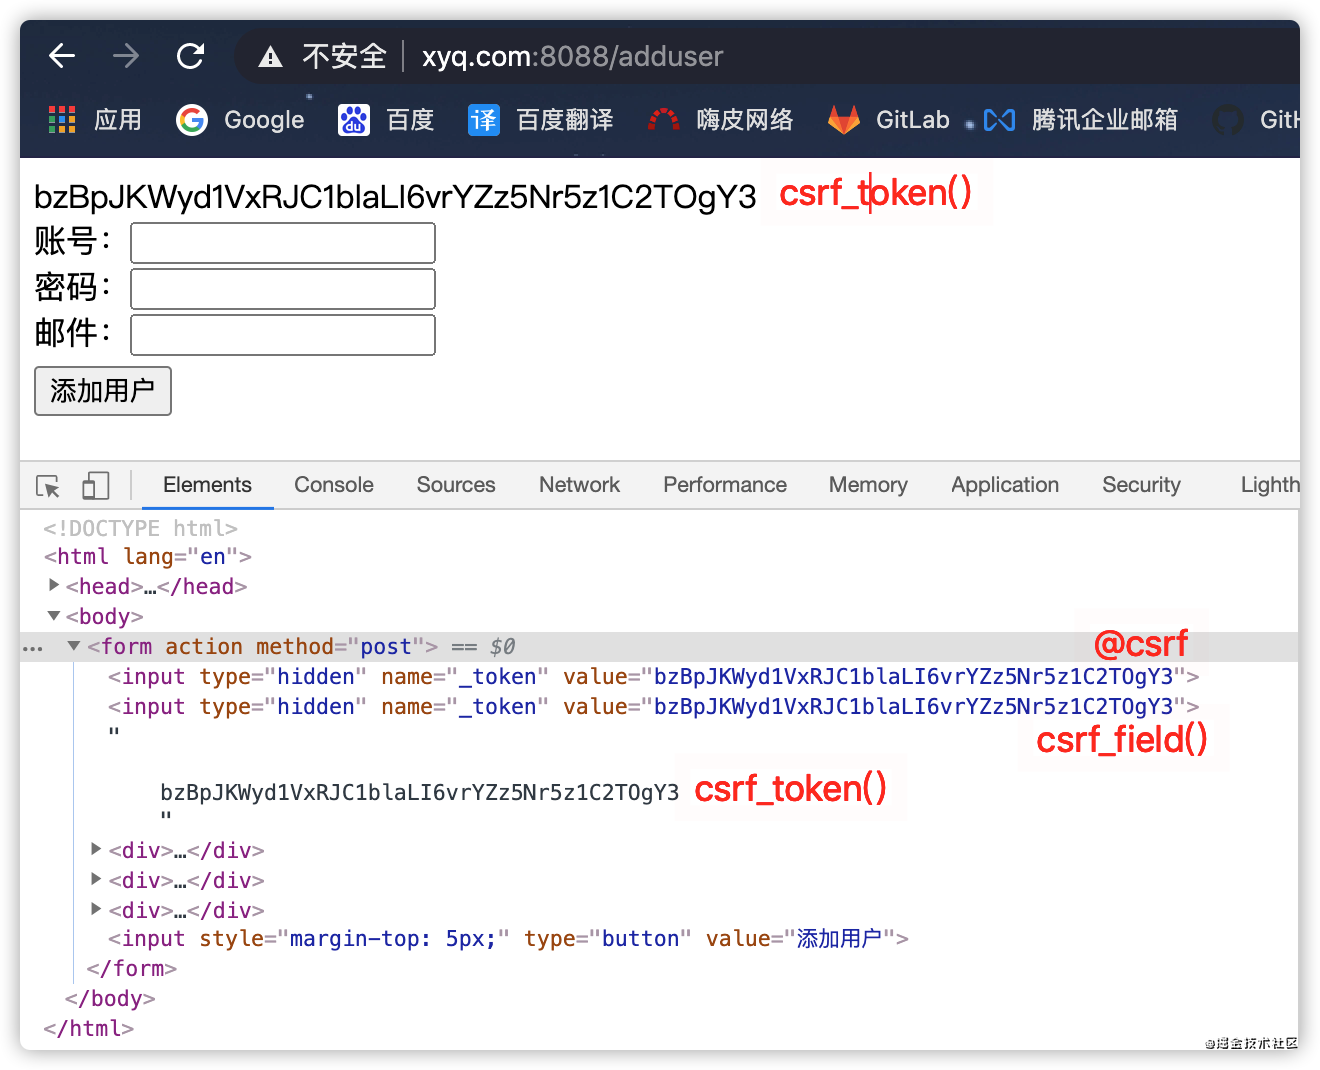This screenshot has width=1320, height=1070.
Task: Select the <!DOCTYPE html> line
Action: pos(140,527)
